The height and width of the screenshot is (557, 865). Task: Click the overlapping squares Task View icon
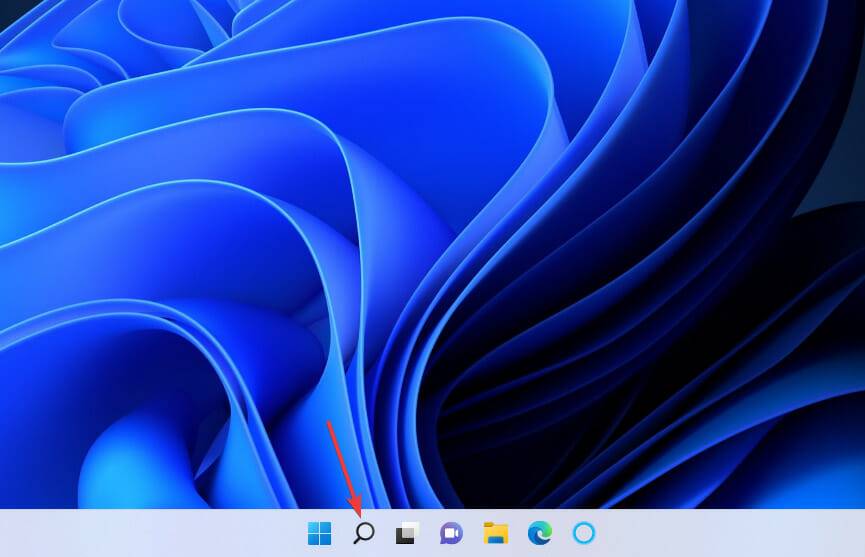pyautogui.click(x=407, y=533)
